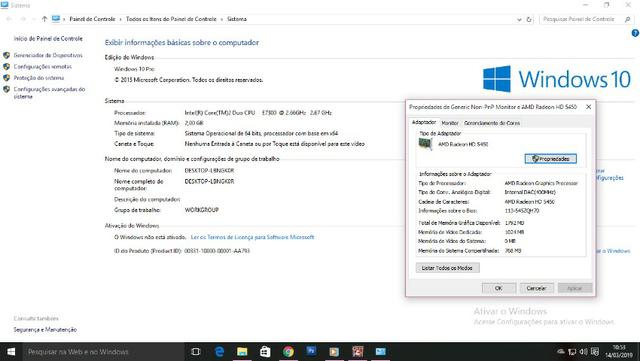The width and height of the screenshot is (640, 361).
Task: Open Segurança e Manutenção link
Action: [45, 330]
